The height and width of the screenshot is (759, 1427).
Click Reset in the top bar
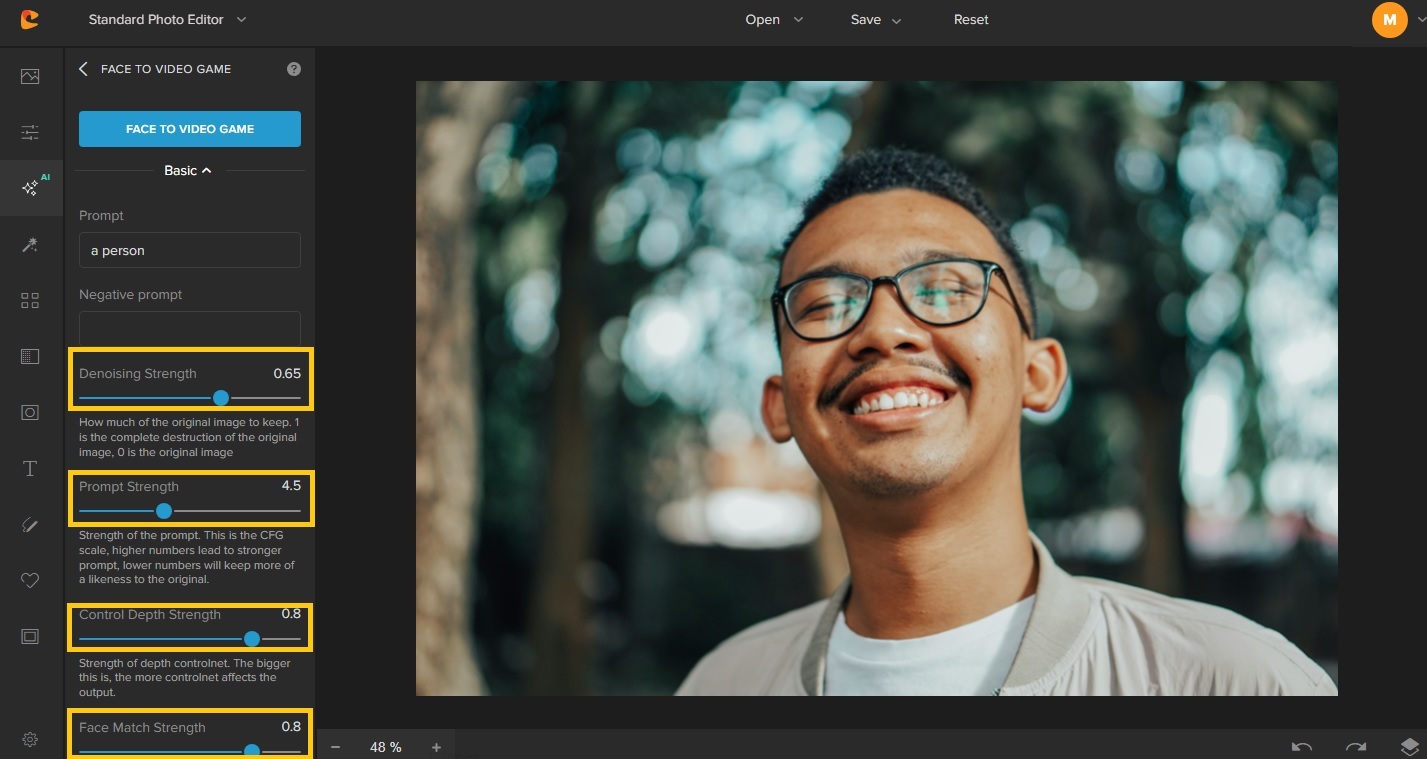(970, 20)
